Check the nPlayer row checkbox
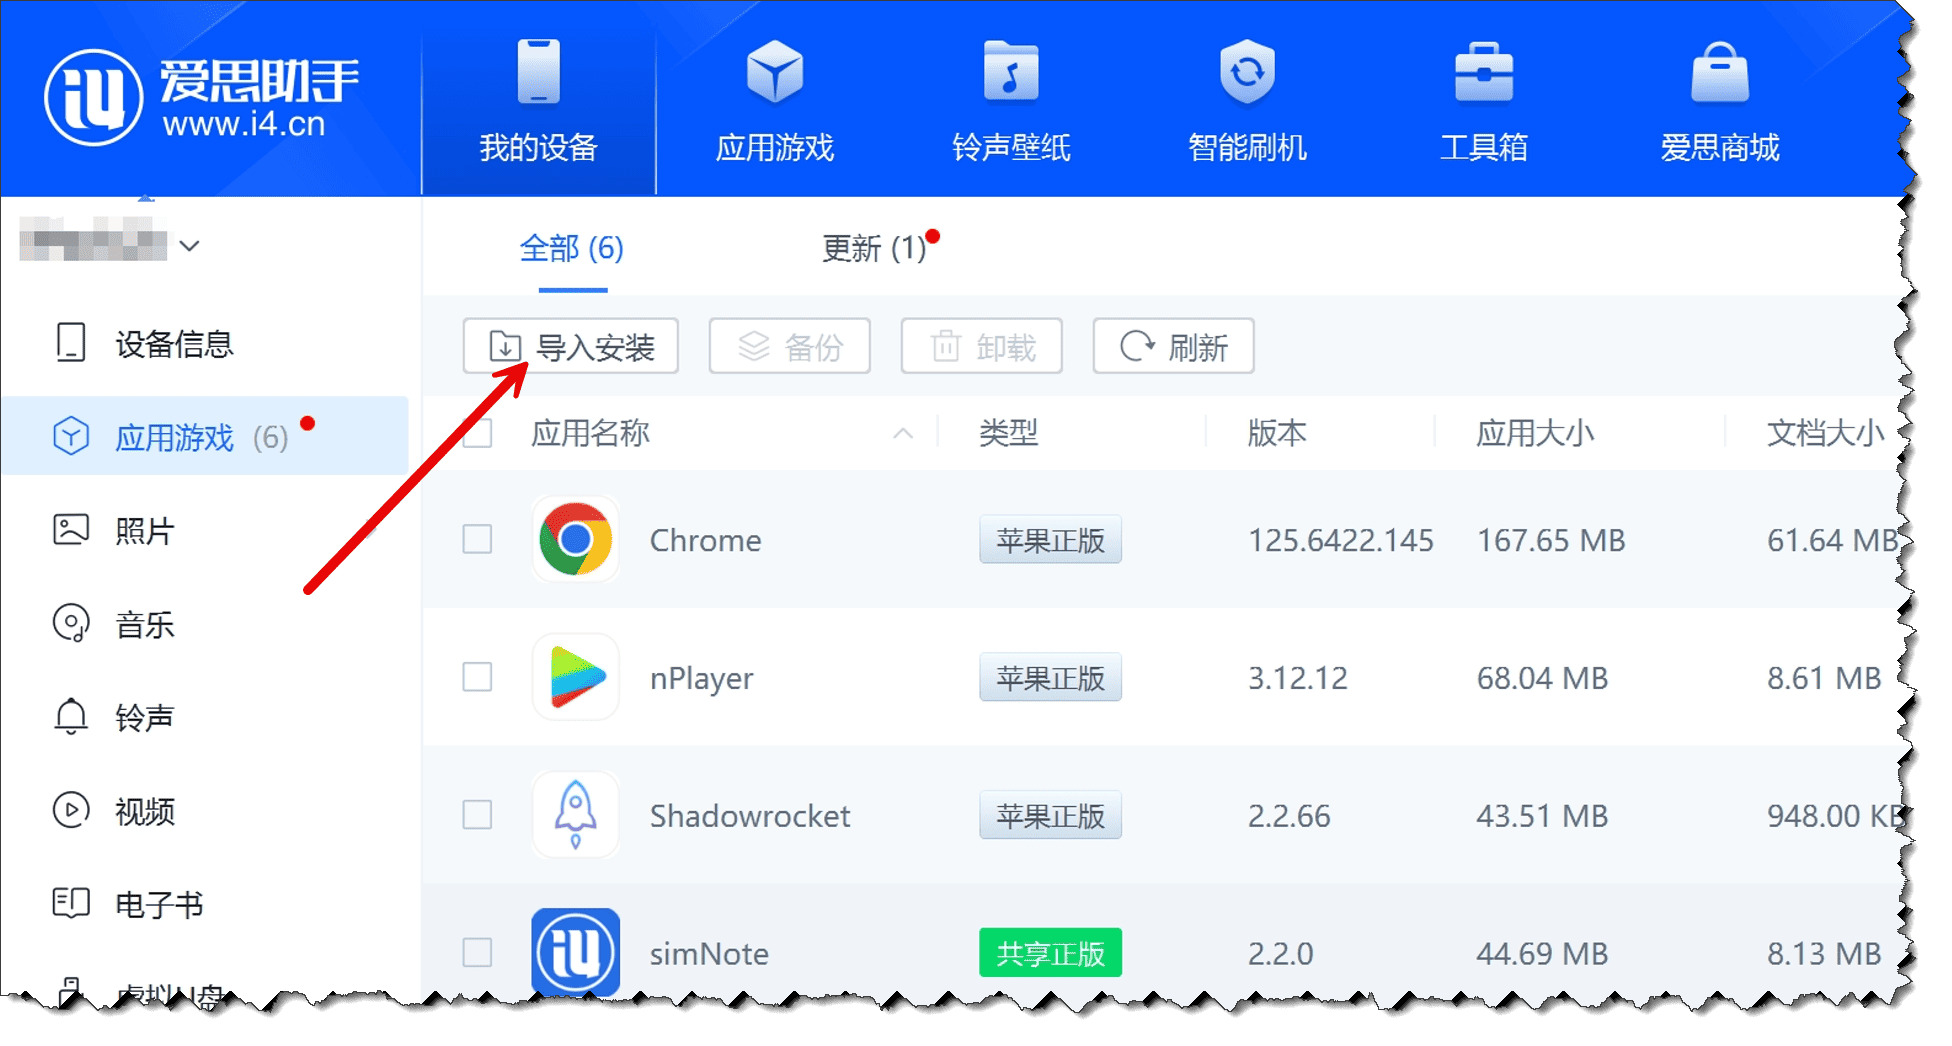Screen dimensions: 1952x1046 click(477, 677)
